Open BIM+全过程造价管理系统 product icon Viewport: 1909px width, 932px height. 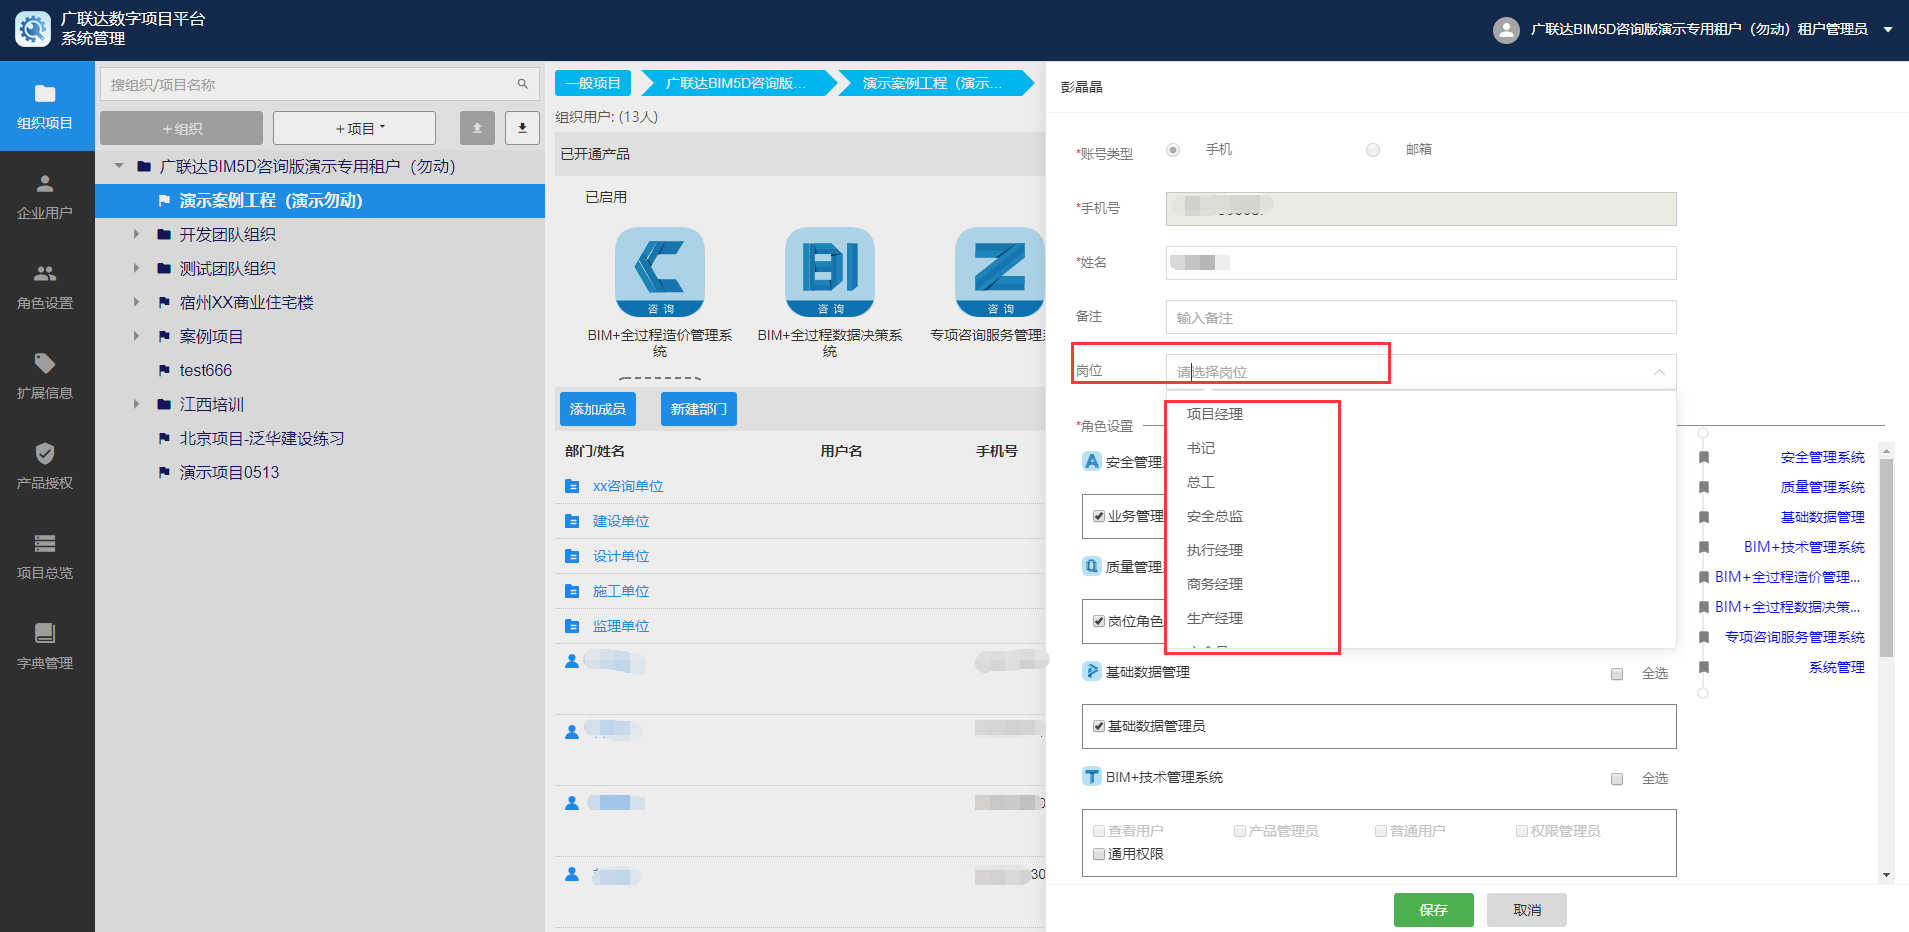pos(660,272)
